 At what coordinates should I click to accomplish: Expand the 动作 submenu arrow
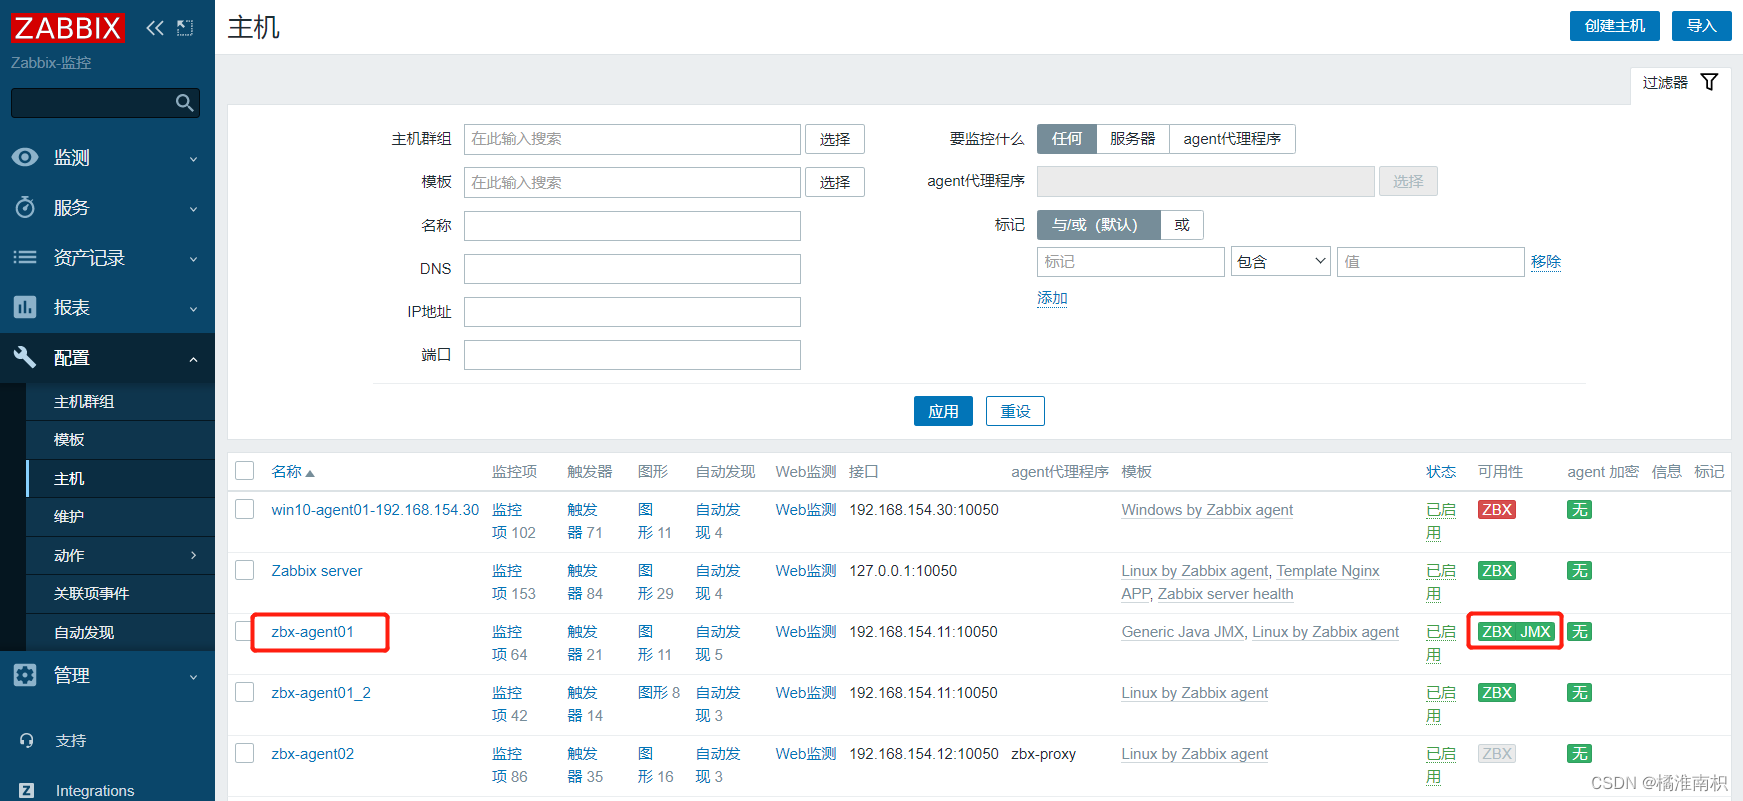(194, 555)
